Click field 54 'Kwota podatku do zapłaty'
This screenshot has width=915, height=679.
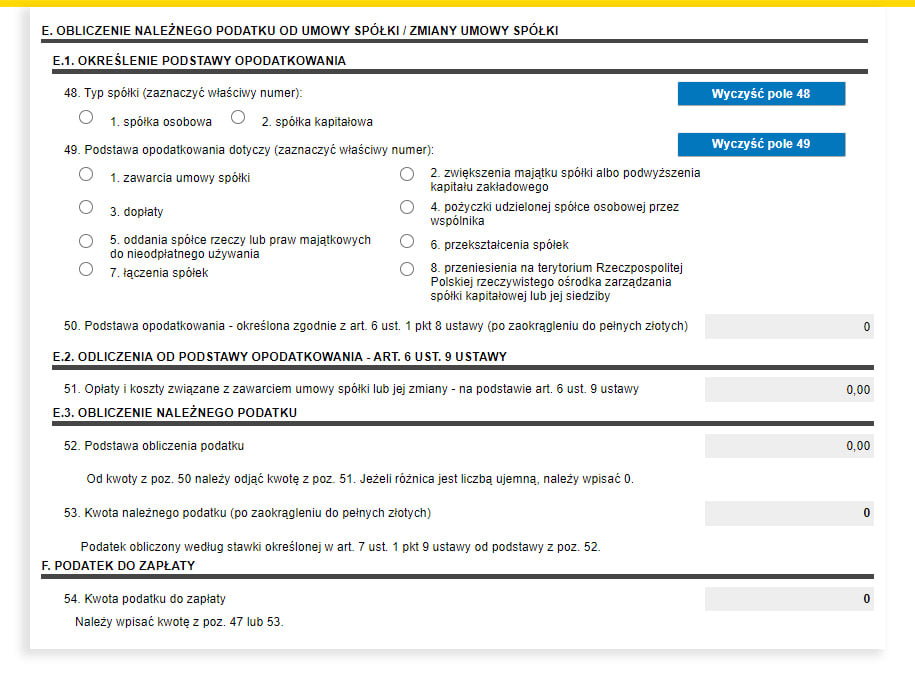(788, 599)
